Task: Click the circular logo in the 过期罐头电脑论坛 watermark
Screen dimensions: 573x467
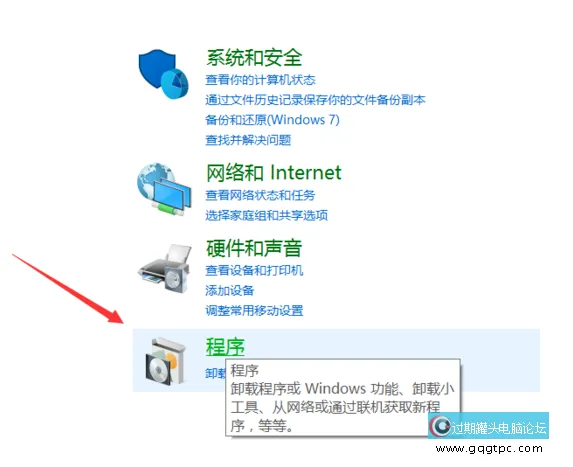Action: [440, 426]
